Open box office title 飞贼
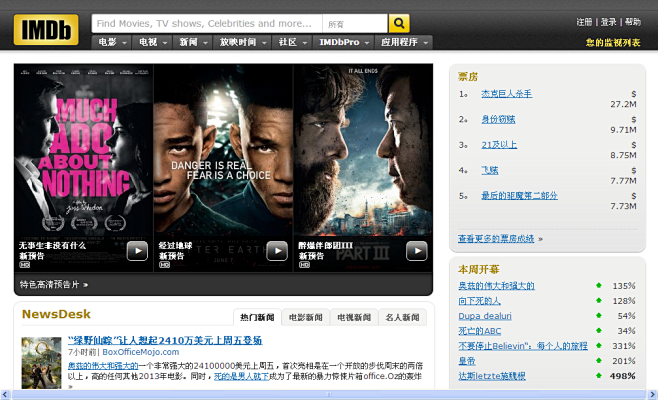 click(490, 170)
